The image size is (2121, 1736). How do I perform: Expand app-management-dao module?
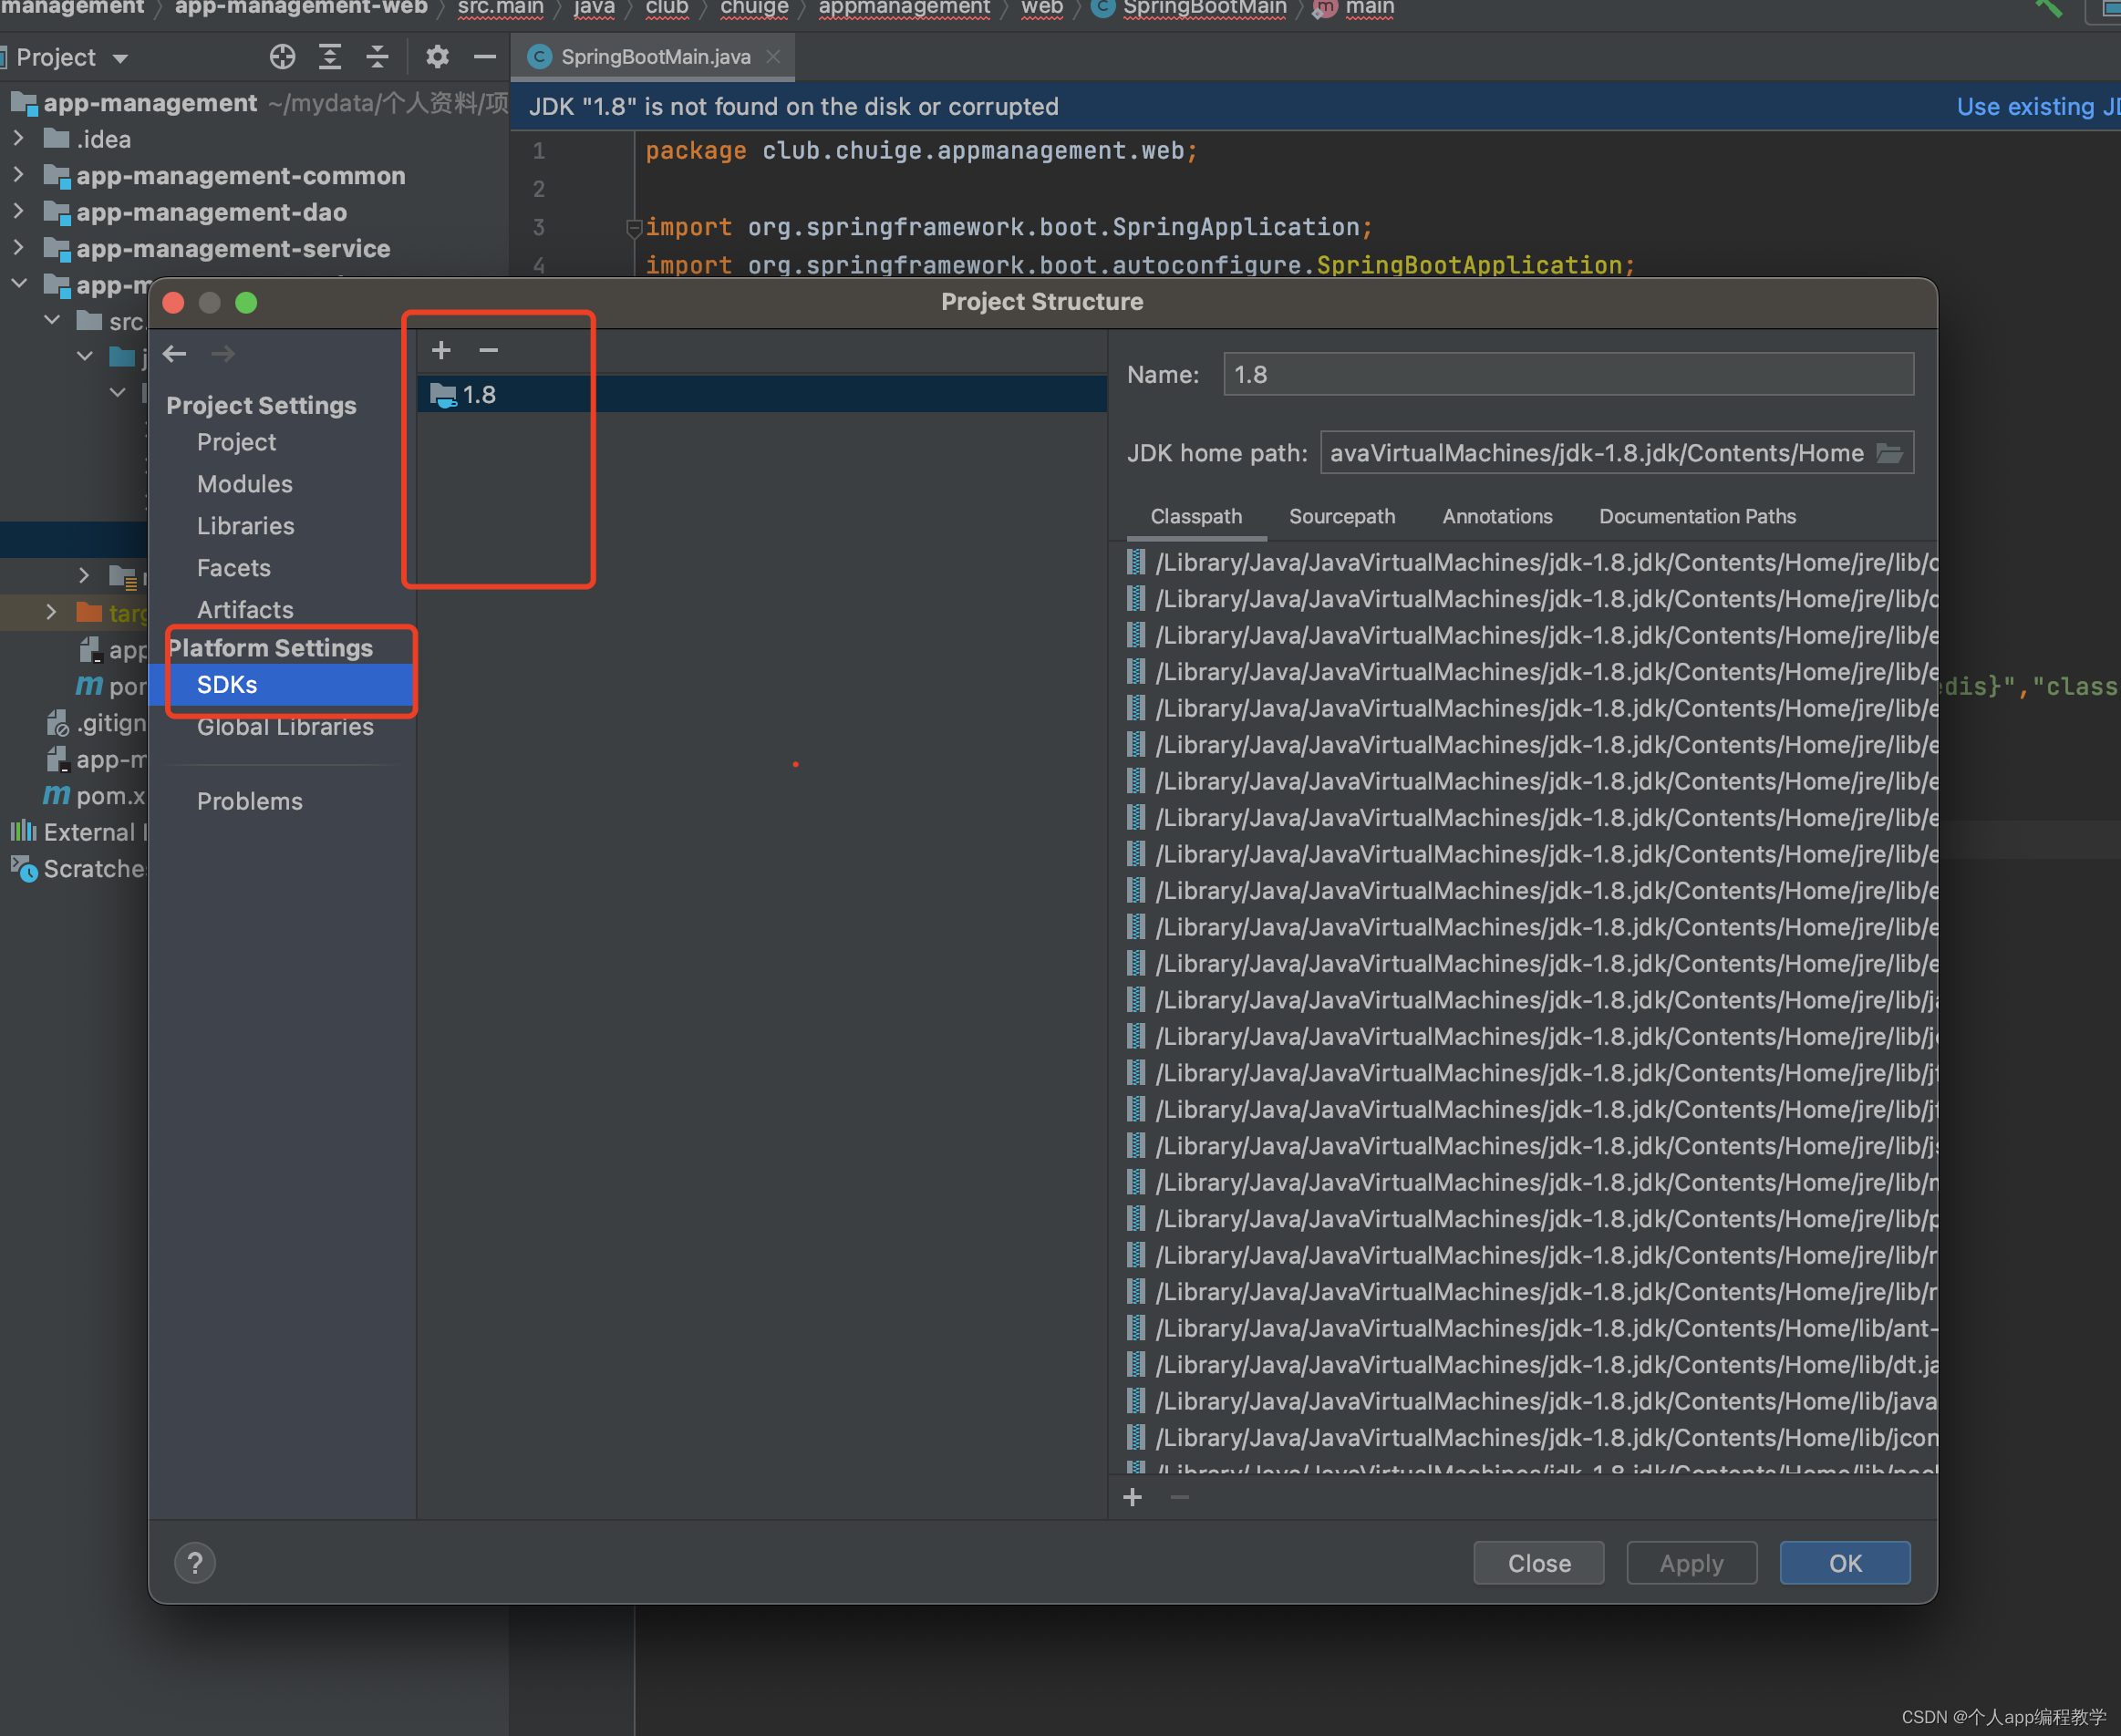[x=18, y=211]
